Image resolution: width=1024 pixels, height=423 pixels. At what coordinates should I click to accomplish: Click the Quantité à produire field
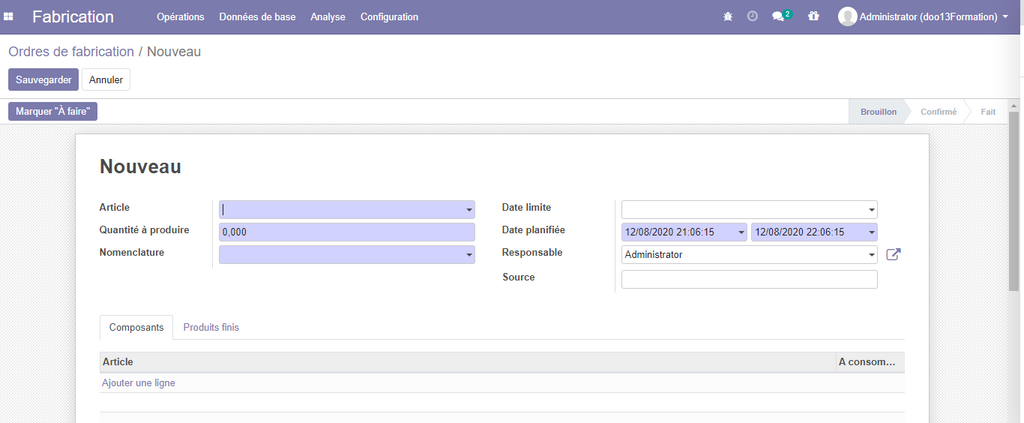[x=346, y=232]
